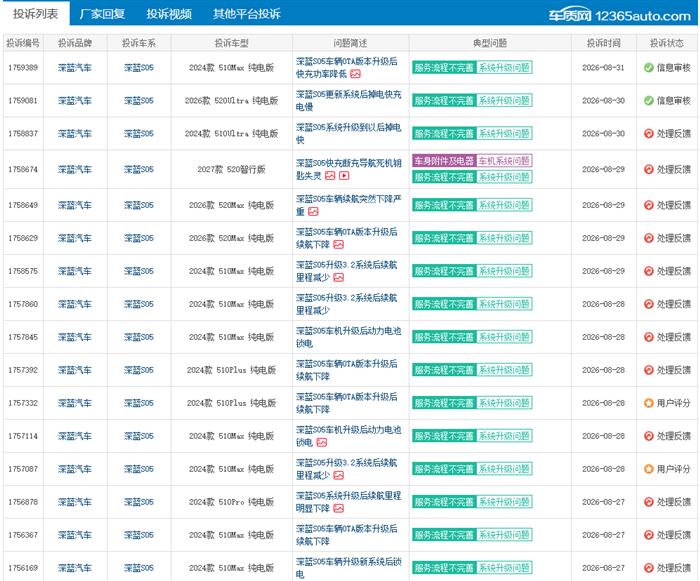Open complaint link 深蓝S05系统升级后续航里程明显下降
This screenshot has height=581, width=700.
point(349,502)
